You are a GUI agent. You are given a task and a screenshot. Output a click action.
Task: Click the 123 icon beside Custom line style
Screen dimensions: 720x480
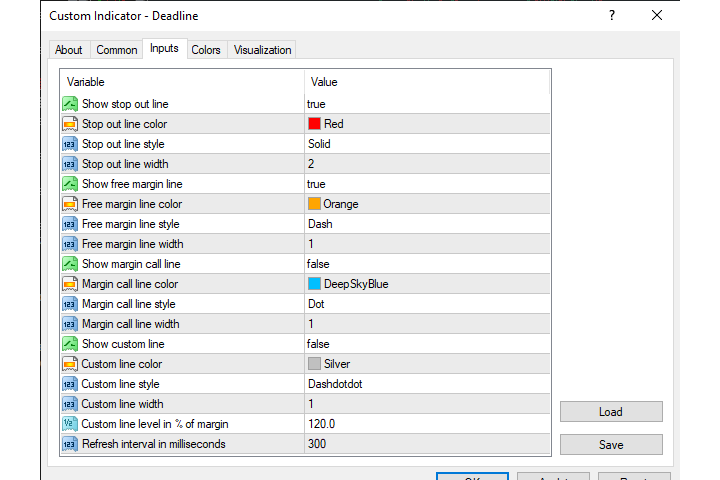(70, 384)
